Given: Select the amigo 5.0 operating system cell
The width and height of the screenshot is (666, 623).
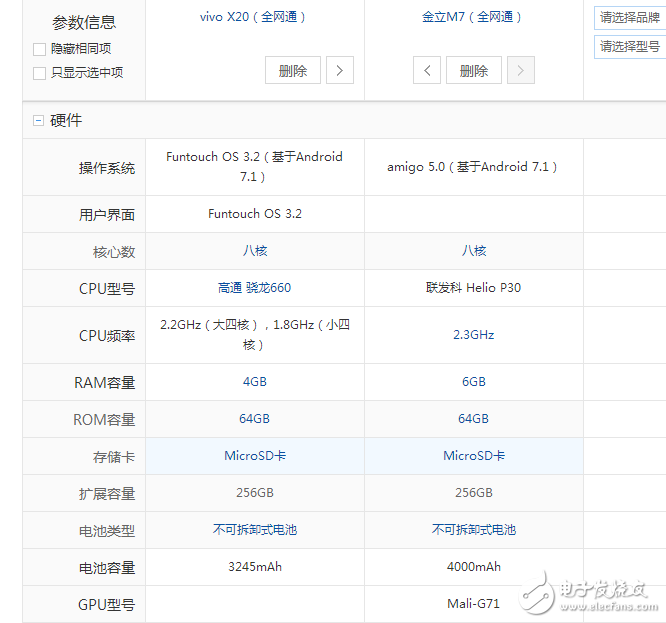Looking at the screenshot, I should 474,167.
